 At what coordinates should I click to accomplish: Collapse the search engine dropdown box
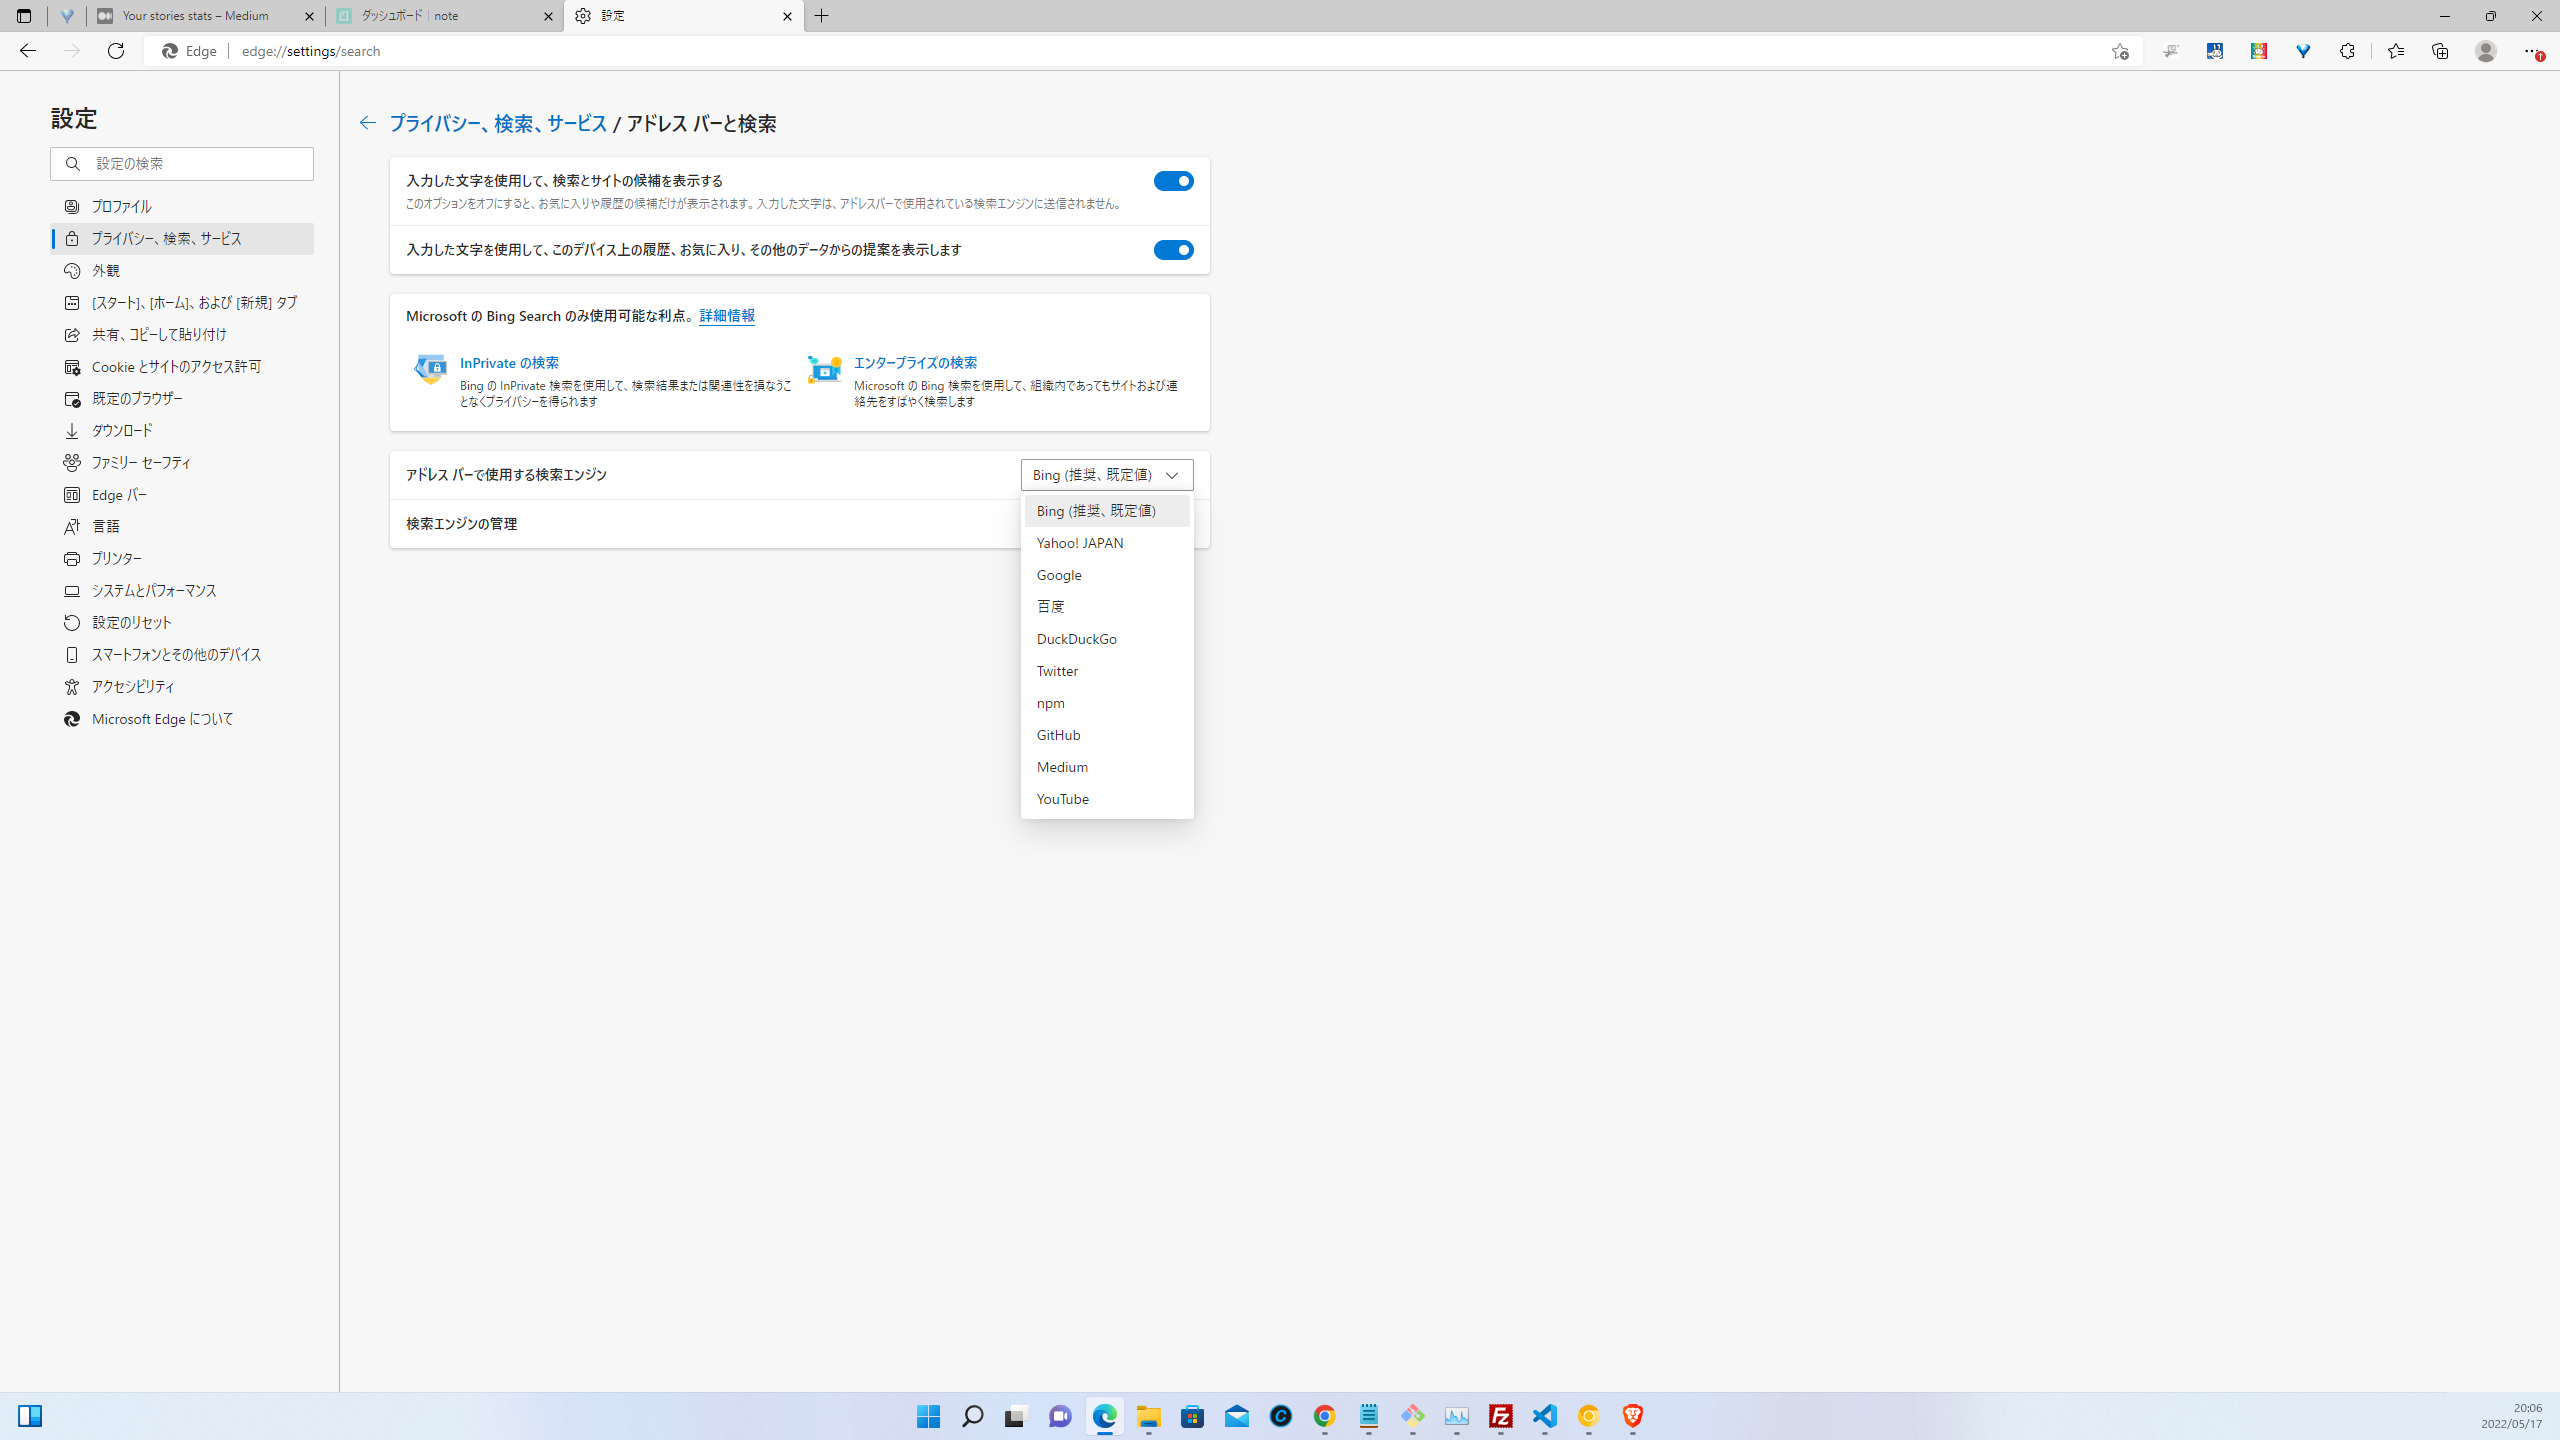coord(1107,475)
